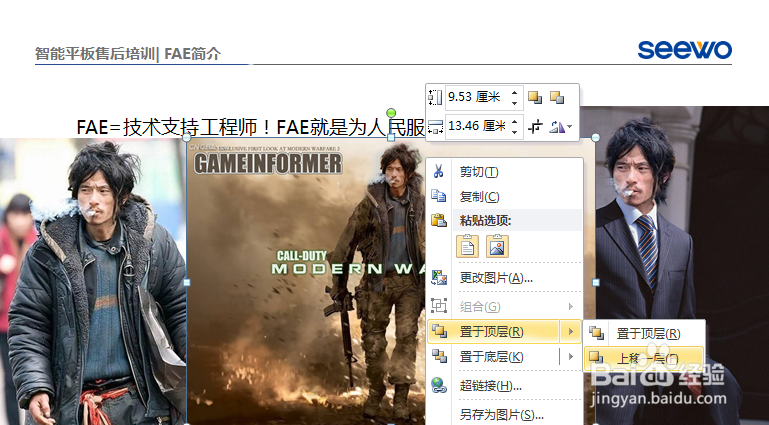Screen dimensions: 769x425
Task: Choose 复制(C) from context menu
Action: [505, 197]
